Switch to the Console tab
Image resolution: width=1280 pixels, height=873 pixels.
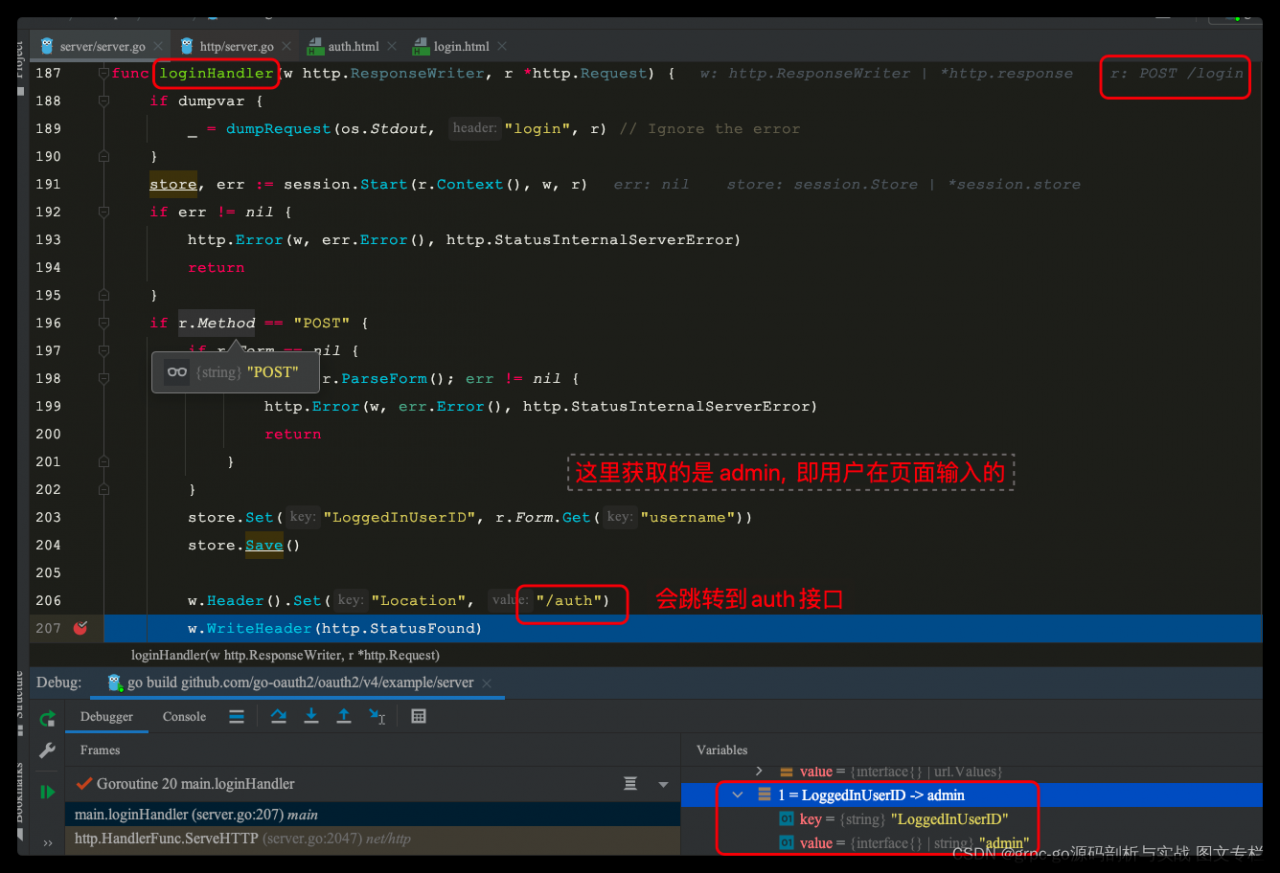[184, 716]
